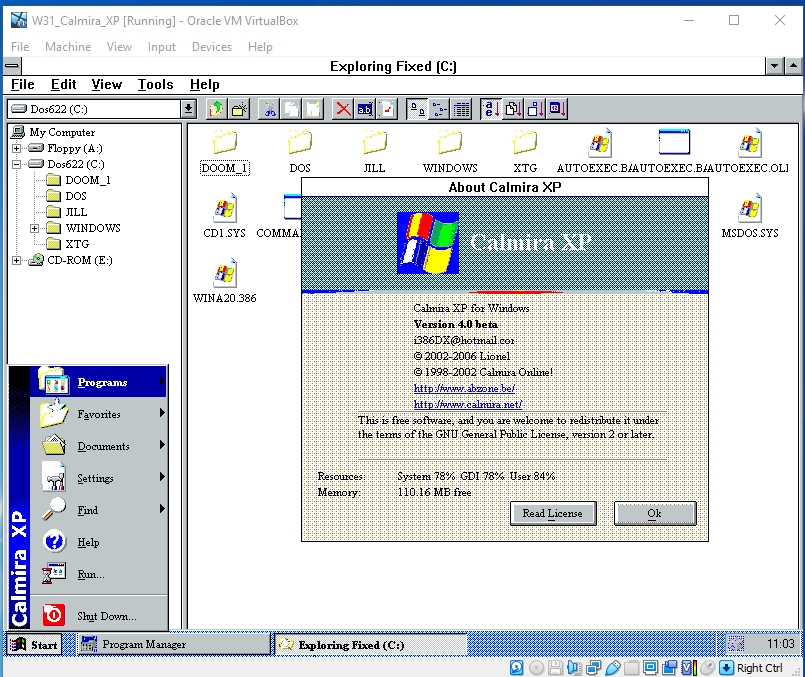805x677 pixels.
Task: Copy selection using the toolbar copy icon
Action: coord(291,109)
